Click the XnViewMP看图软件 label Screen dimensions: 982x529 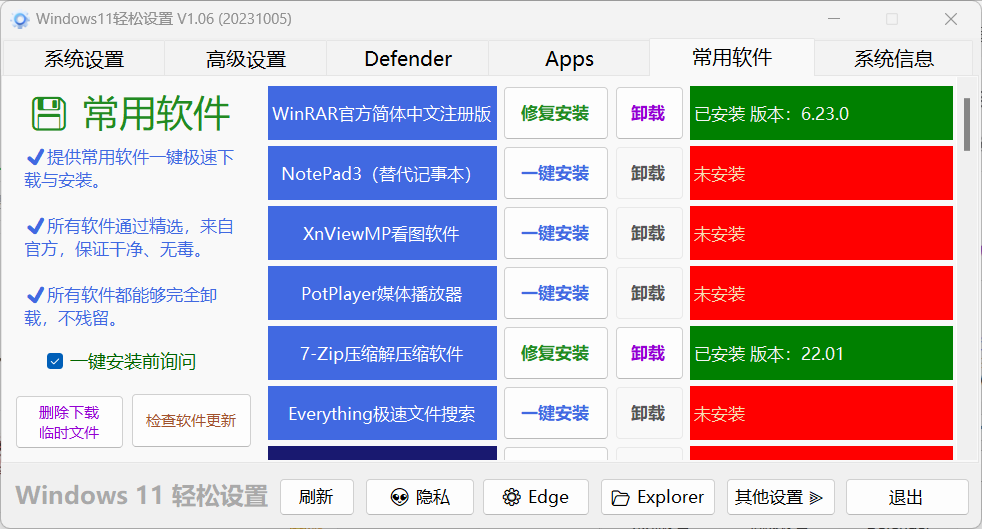tap(382, 234)
